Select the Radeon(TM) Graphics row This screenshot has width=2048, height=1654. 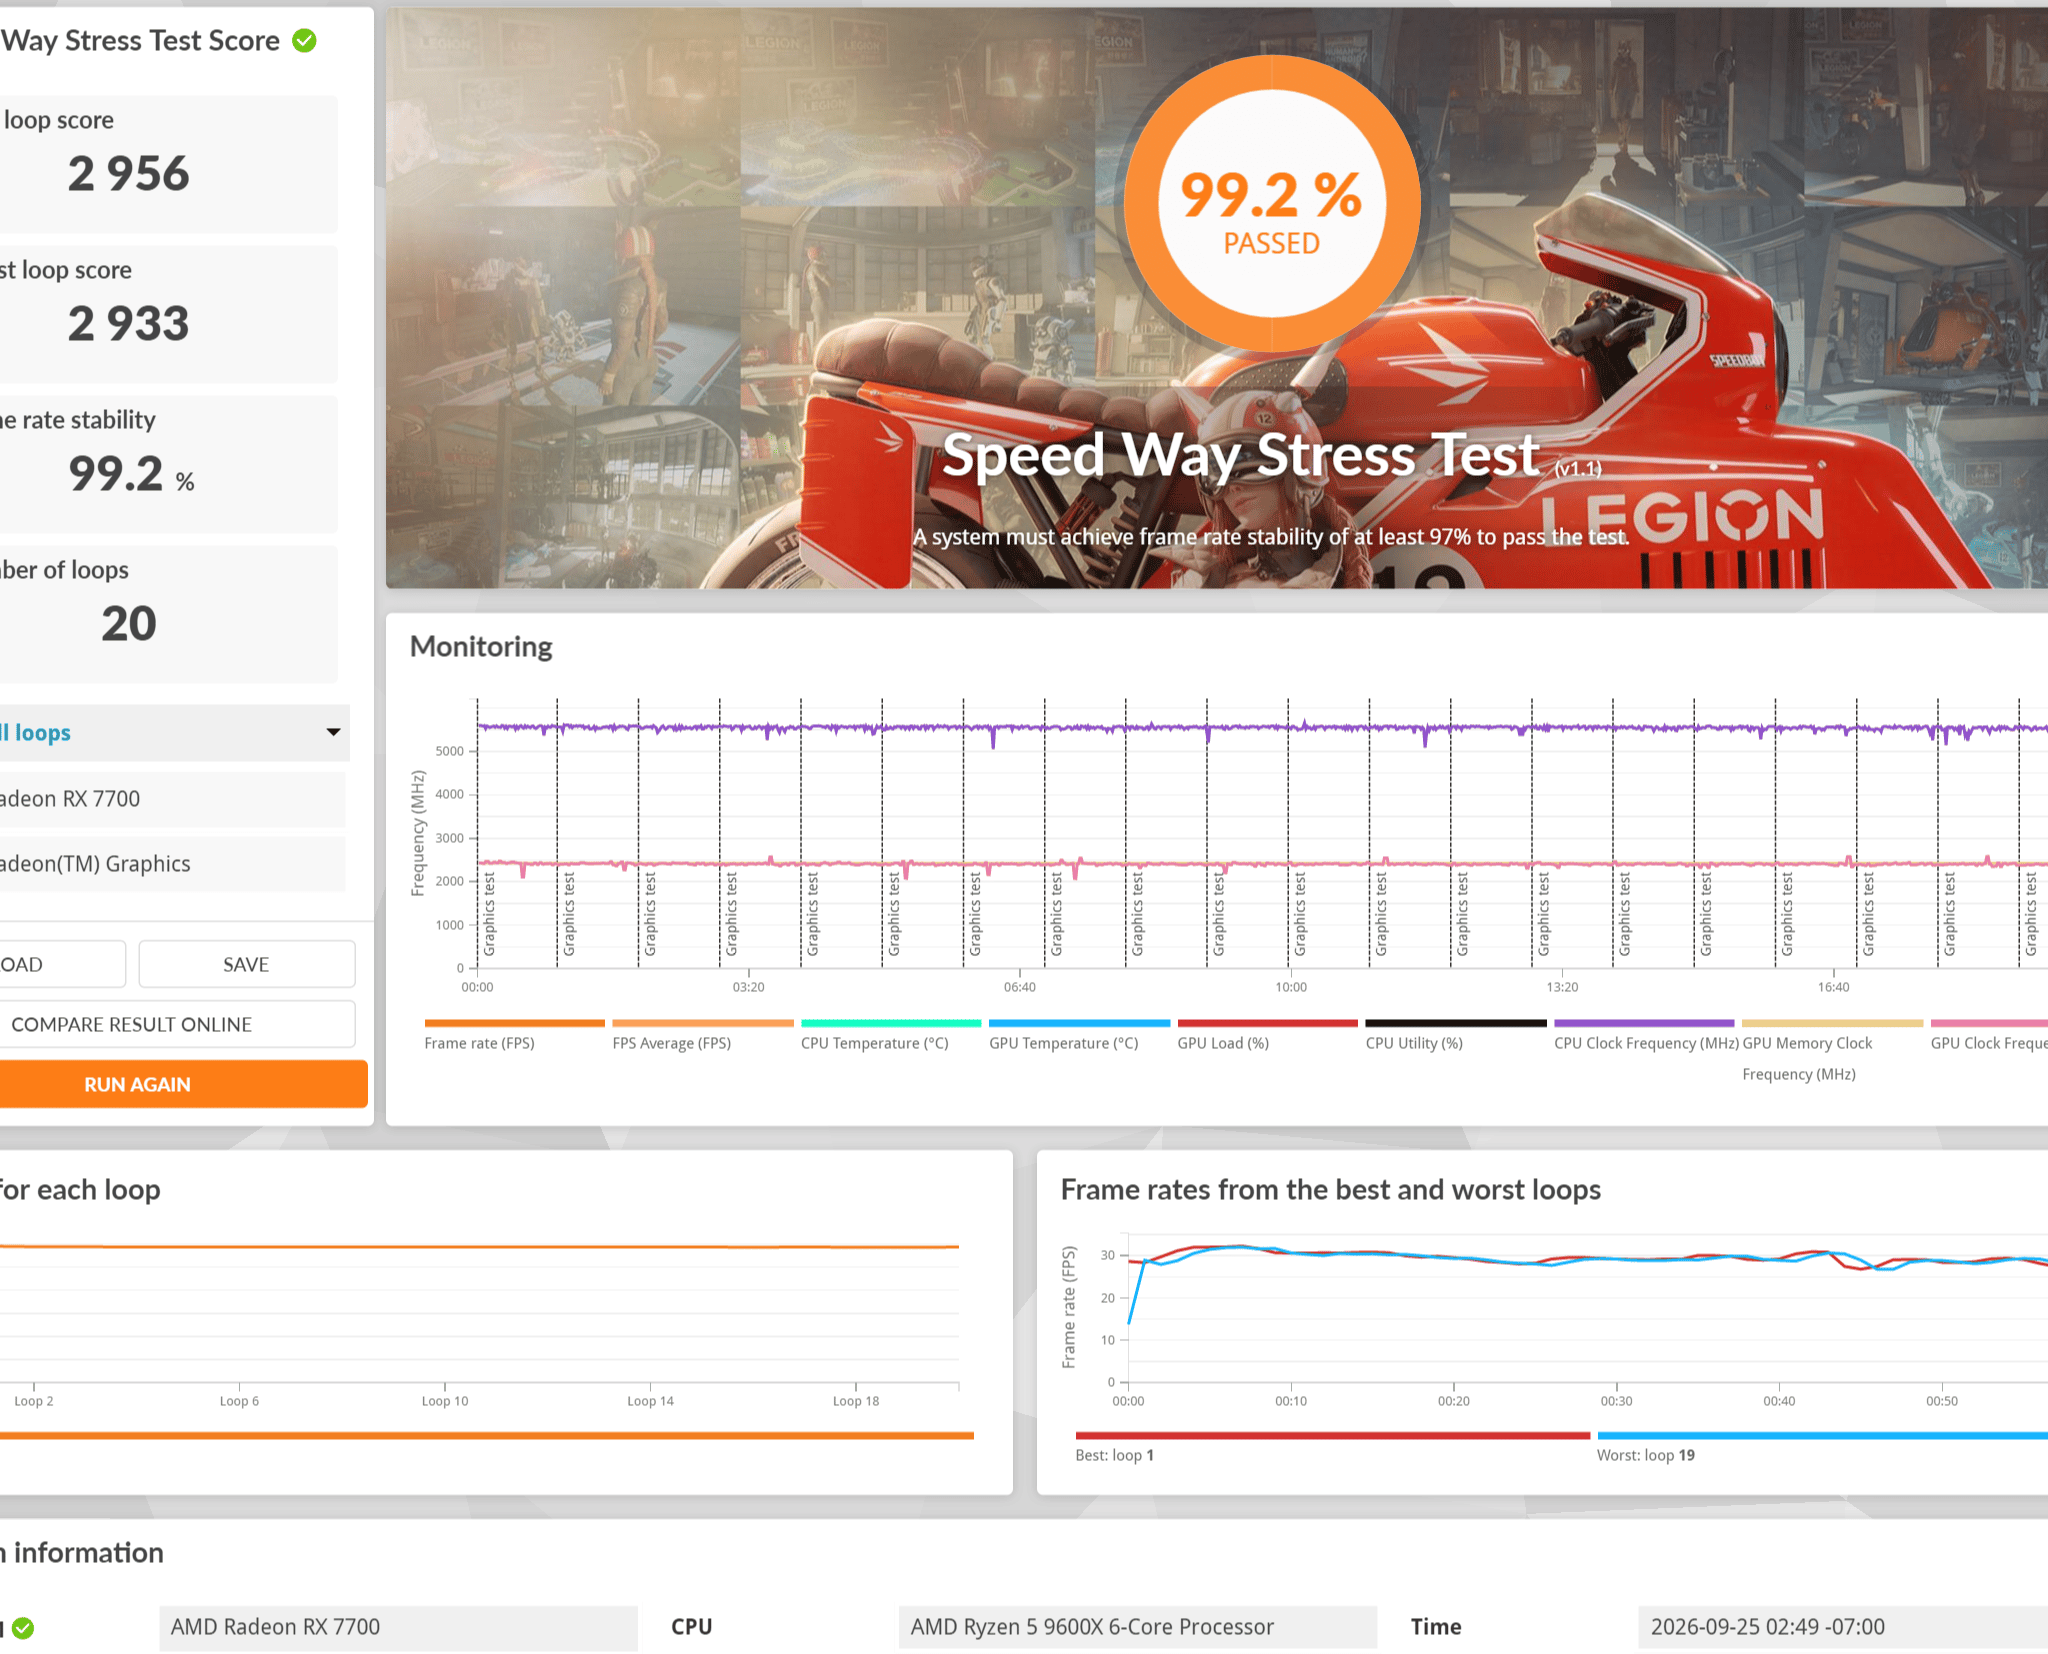pos(172,864)
